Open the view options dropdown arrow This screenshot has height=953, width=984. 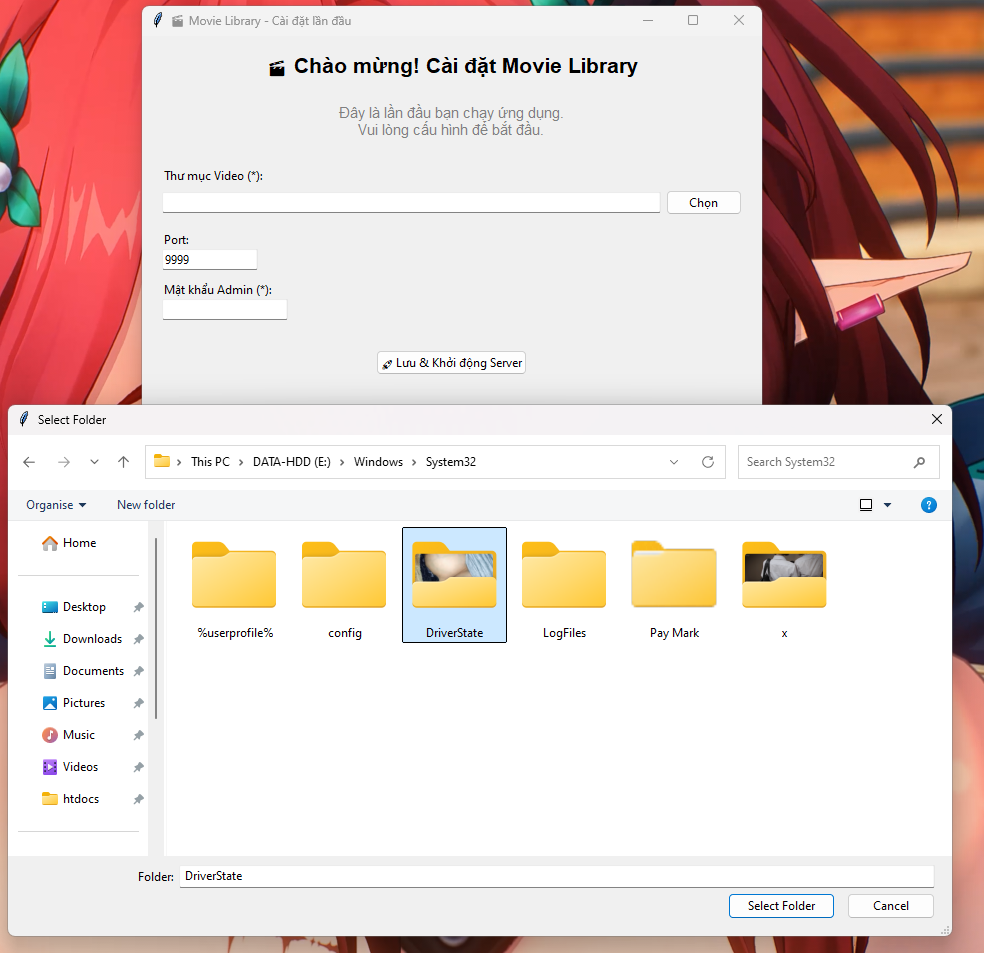(887, 505)
